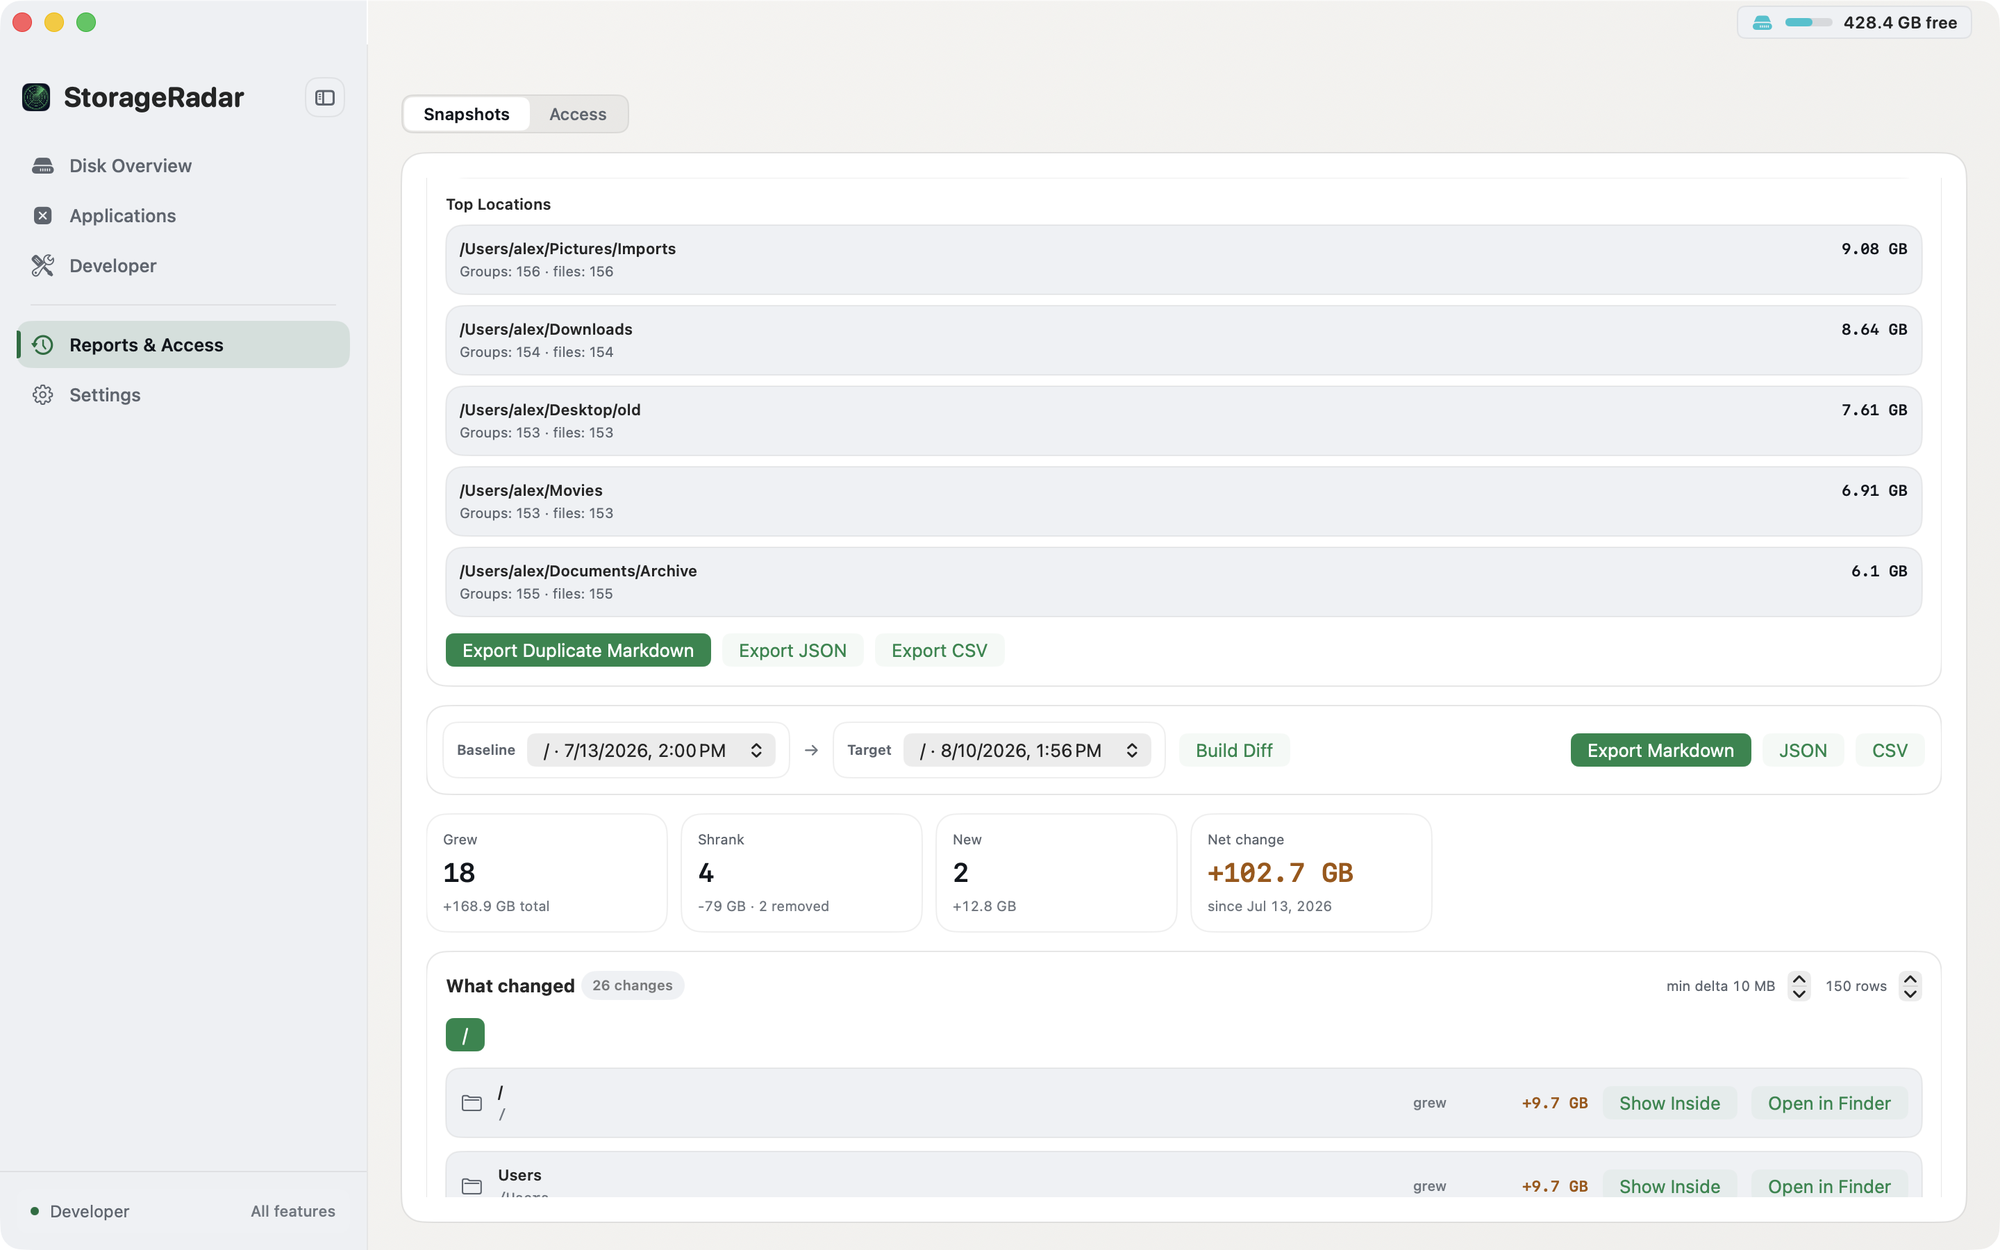
Task: Click the disk usage bar in title area
Action: click(x=1808, y=23)
